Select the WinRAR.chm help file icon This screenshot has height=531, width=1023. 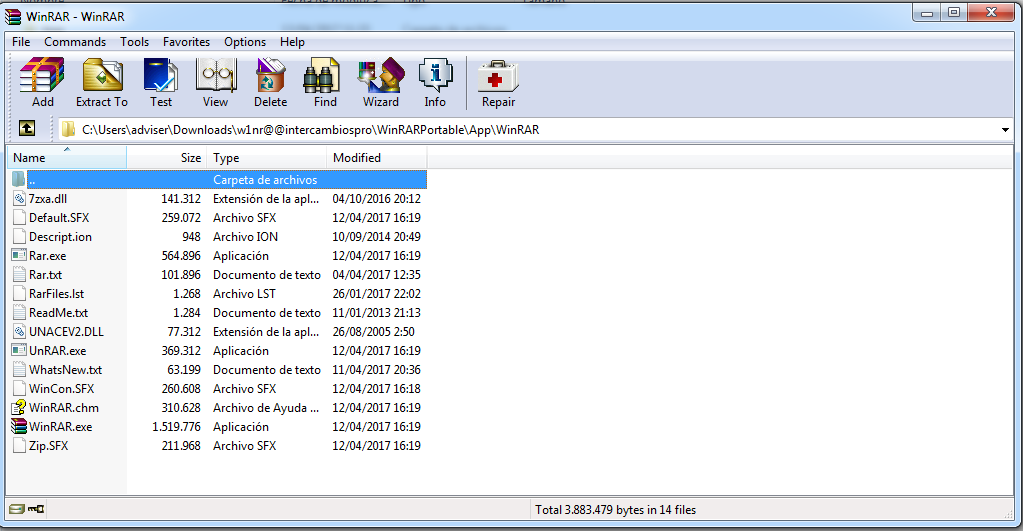click(19, 407)
